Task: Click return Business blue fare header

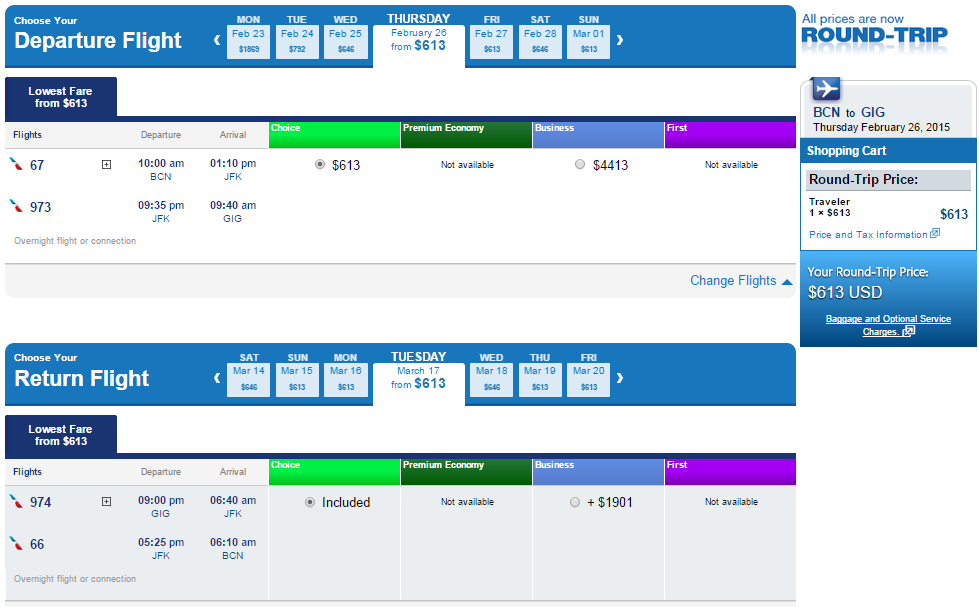Action: (598, 472)
